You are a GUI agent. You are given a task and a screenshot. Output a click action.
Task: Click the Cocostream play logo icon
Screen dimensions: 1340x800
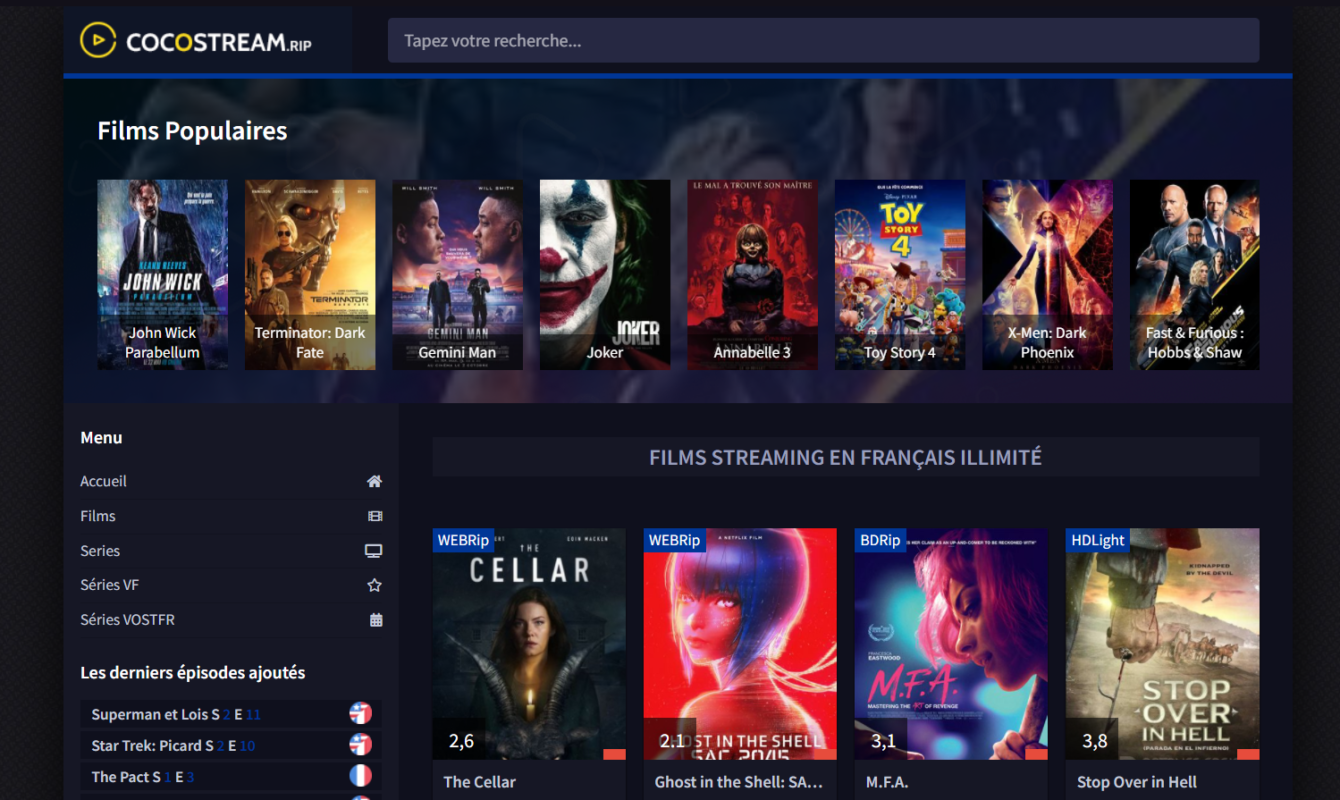coord(98,40)
